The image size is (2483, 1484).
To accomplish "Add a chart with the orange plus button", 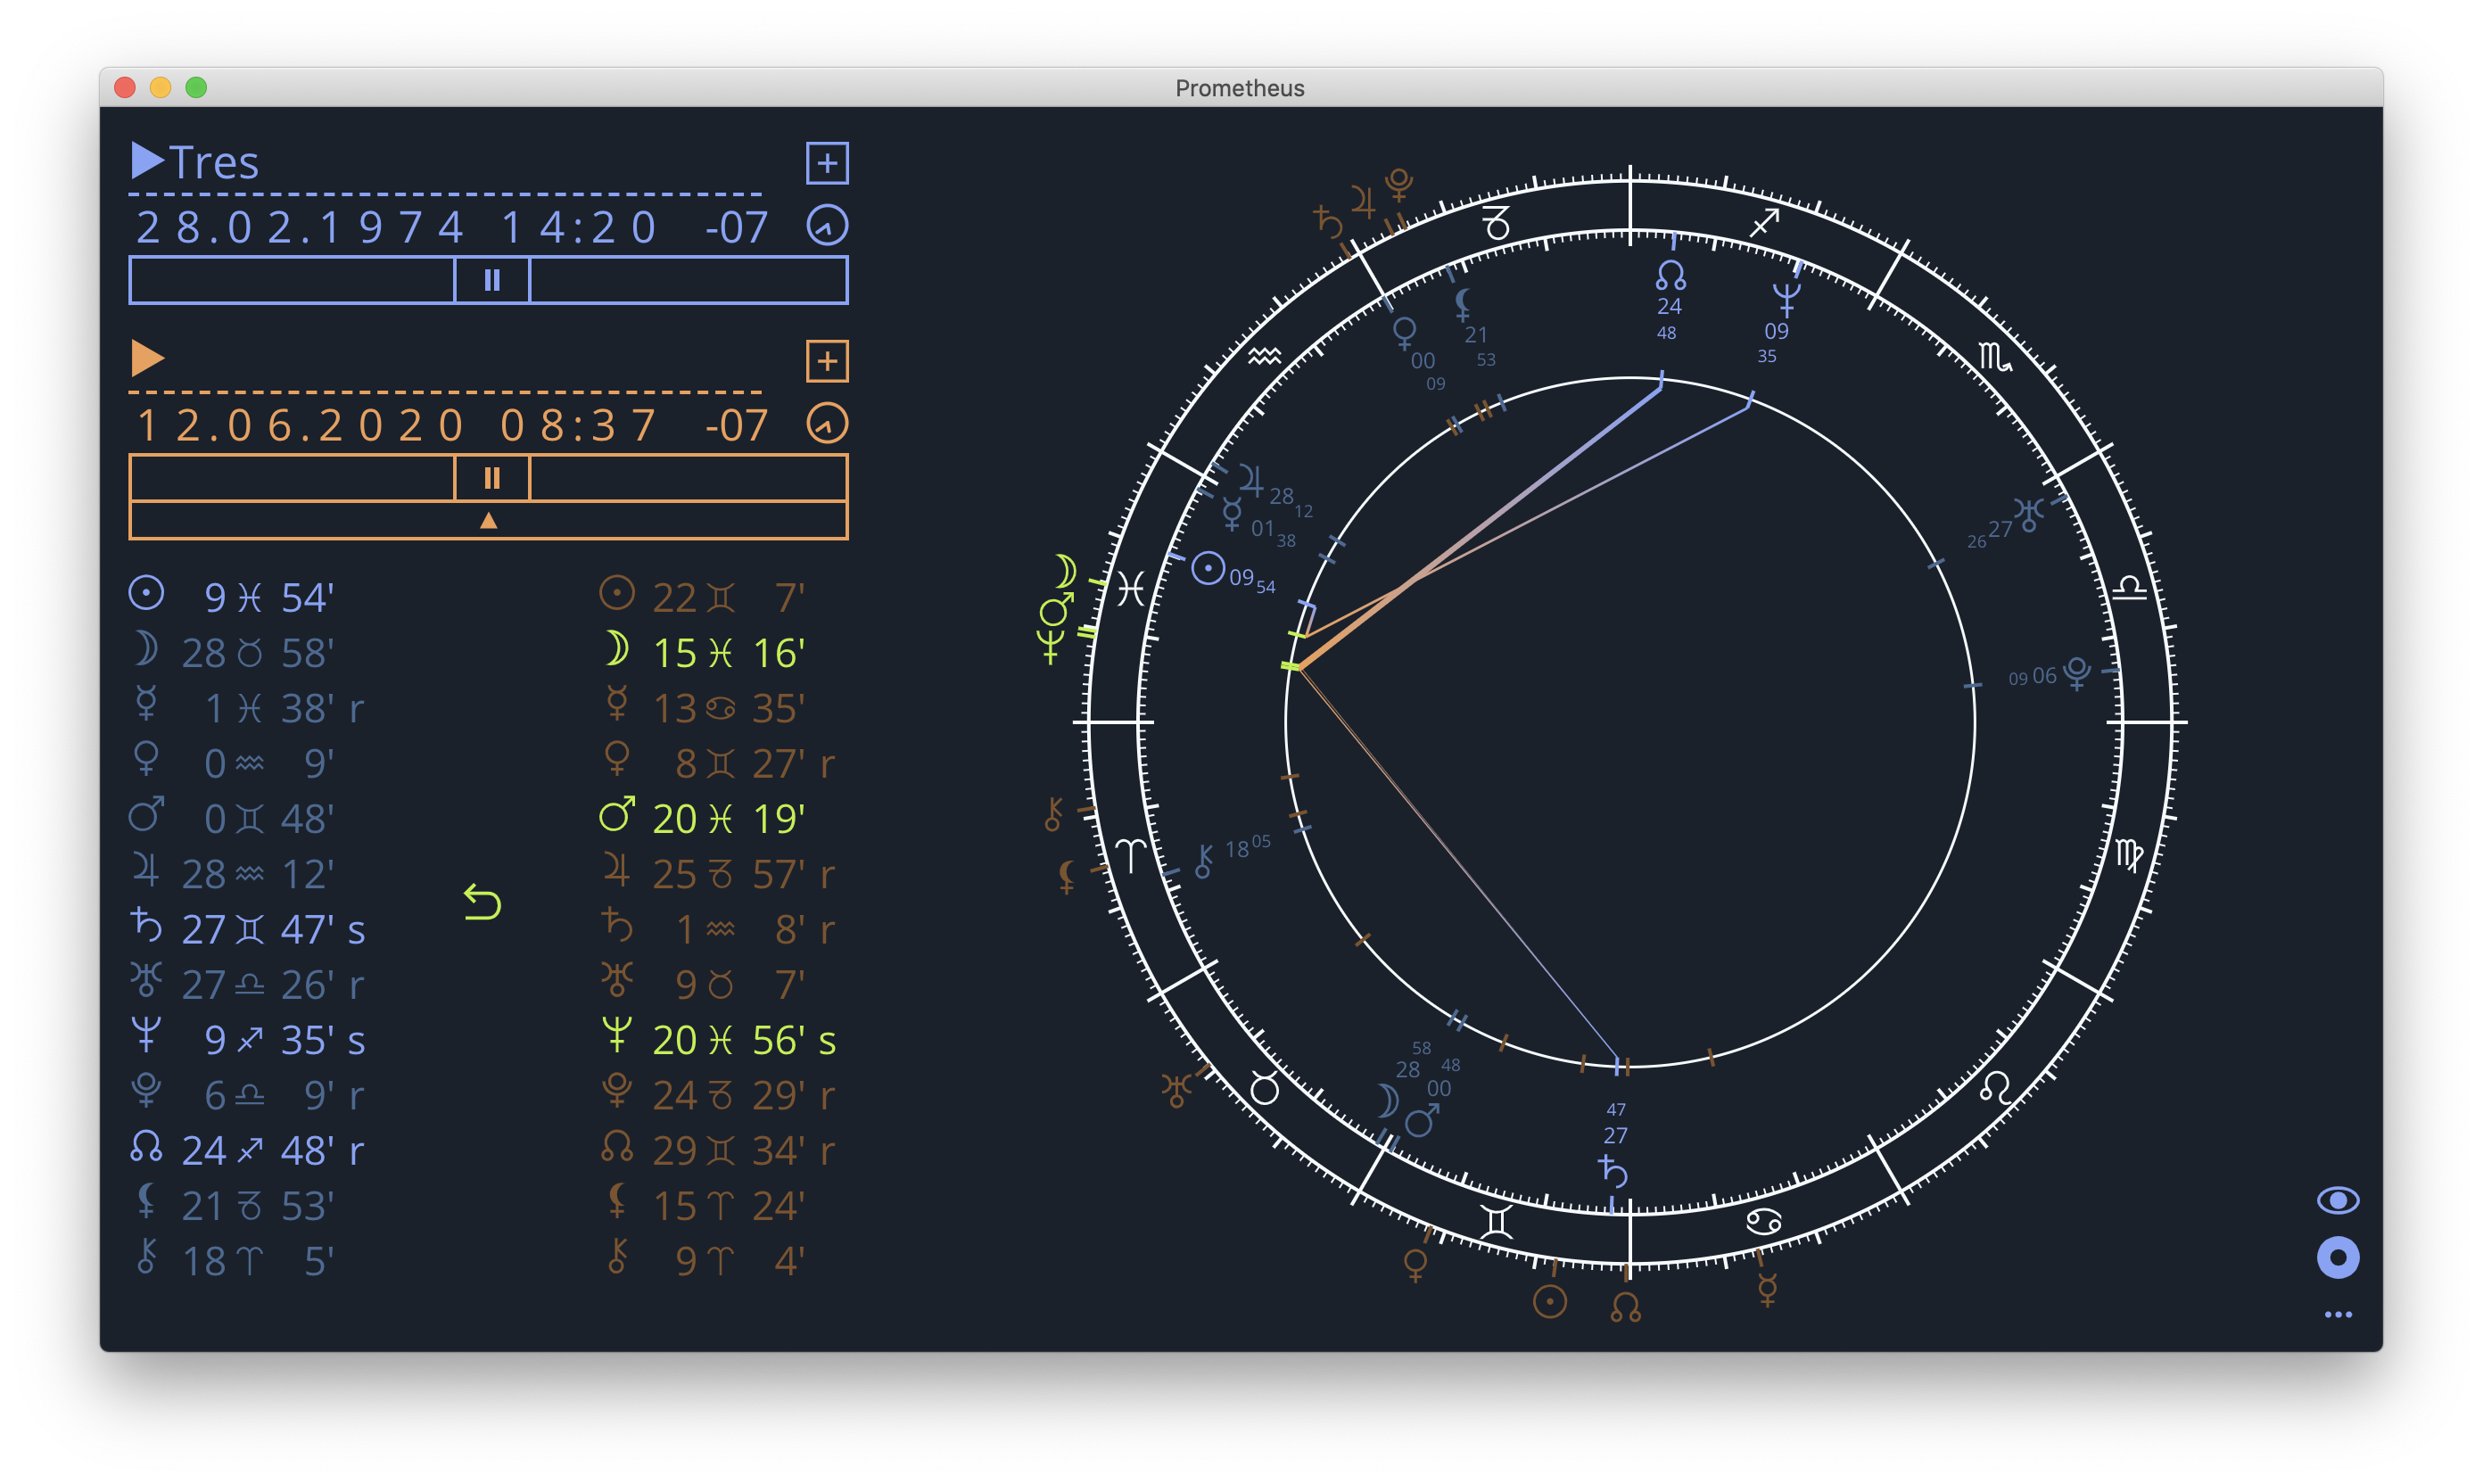I will pyautogui.click(x=827, y=361).
